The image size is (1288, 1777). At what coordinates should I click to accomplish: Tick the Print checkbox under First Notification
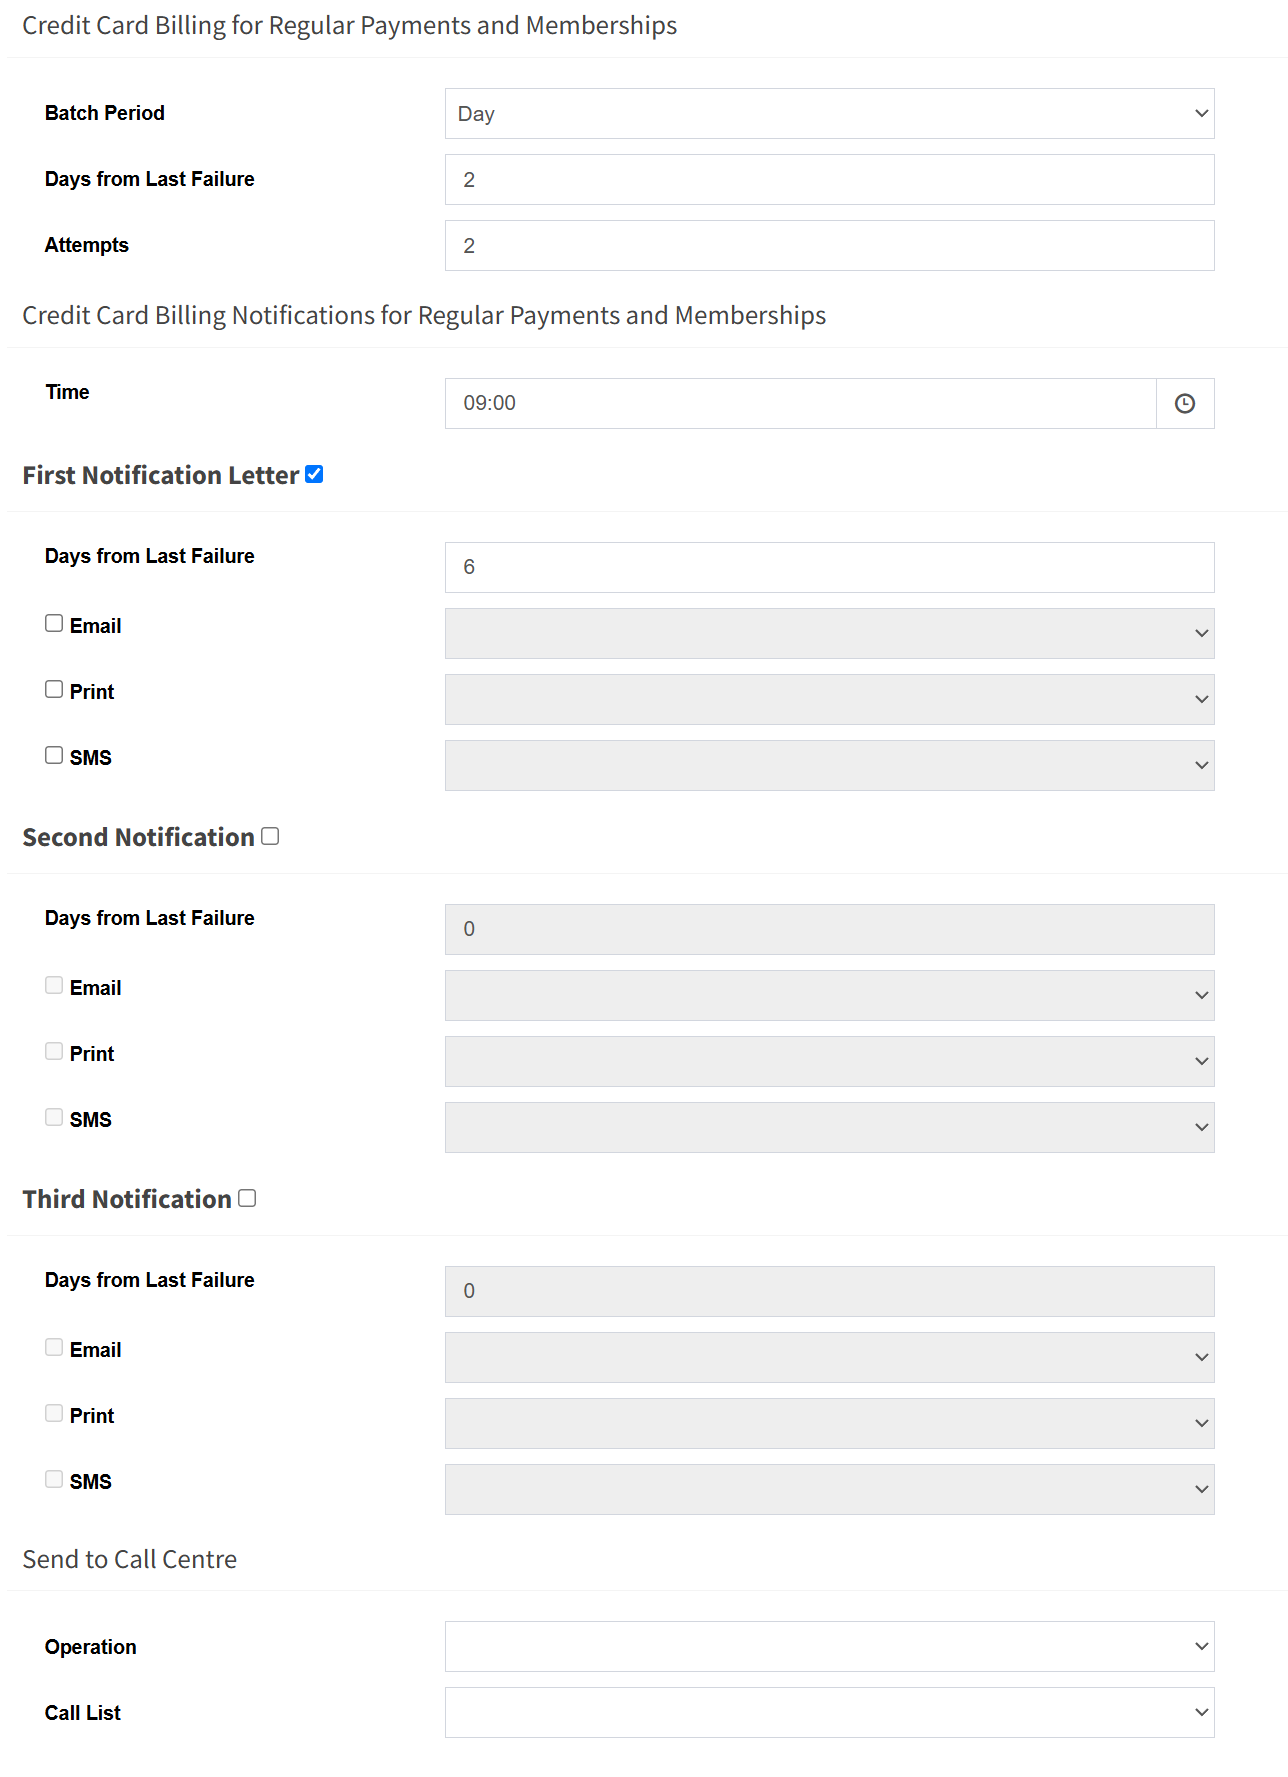[x=54, y=689]
